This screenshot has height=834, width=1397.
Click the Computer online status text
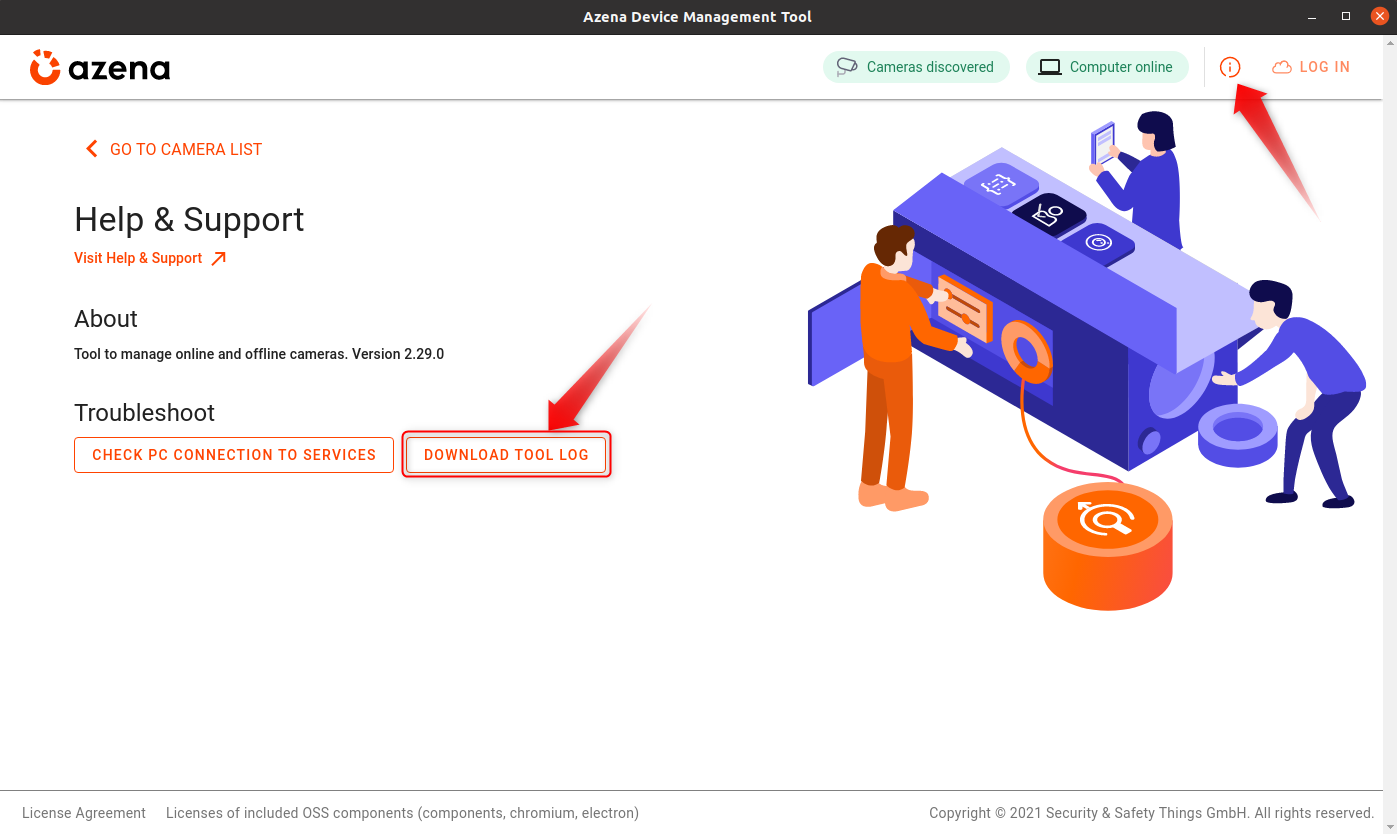pyautogui.click(x=1121, y=67)
